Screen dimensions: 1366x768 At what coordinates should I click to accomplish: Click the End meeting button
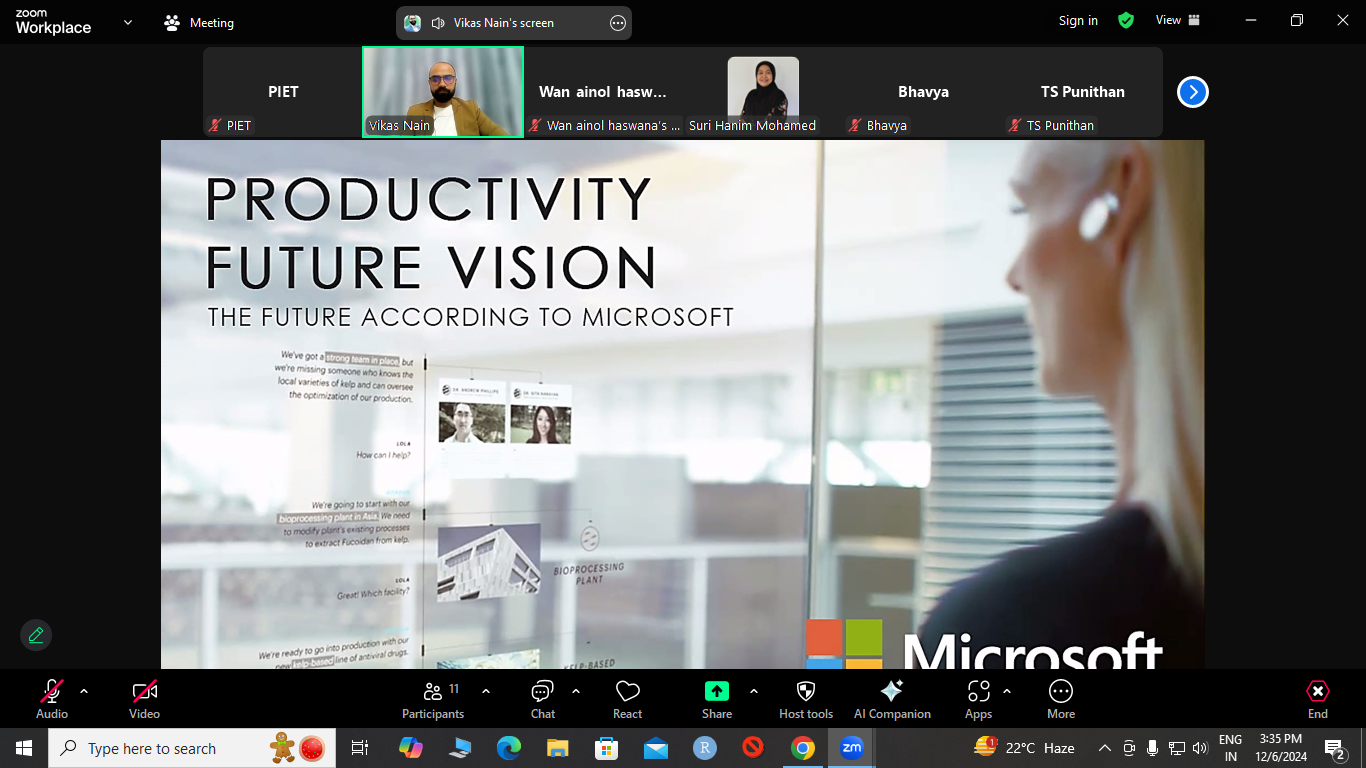click(1317, 698)
